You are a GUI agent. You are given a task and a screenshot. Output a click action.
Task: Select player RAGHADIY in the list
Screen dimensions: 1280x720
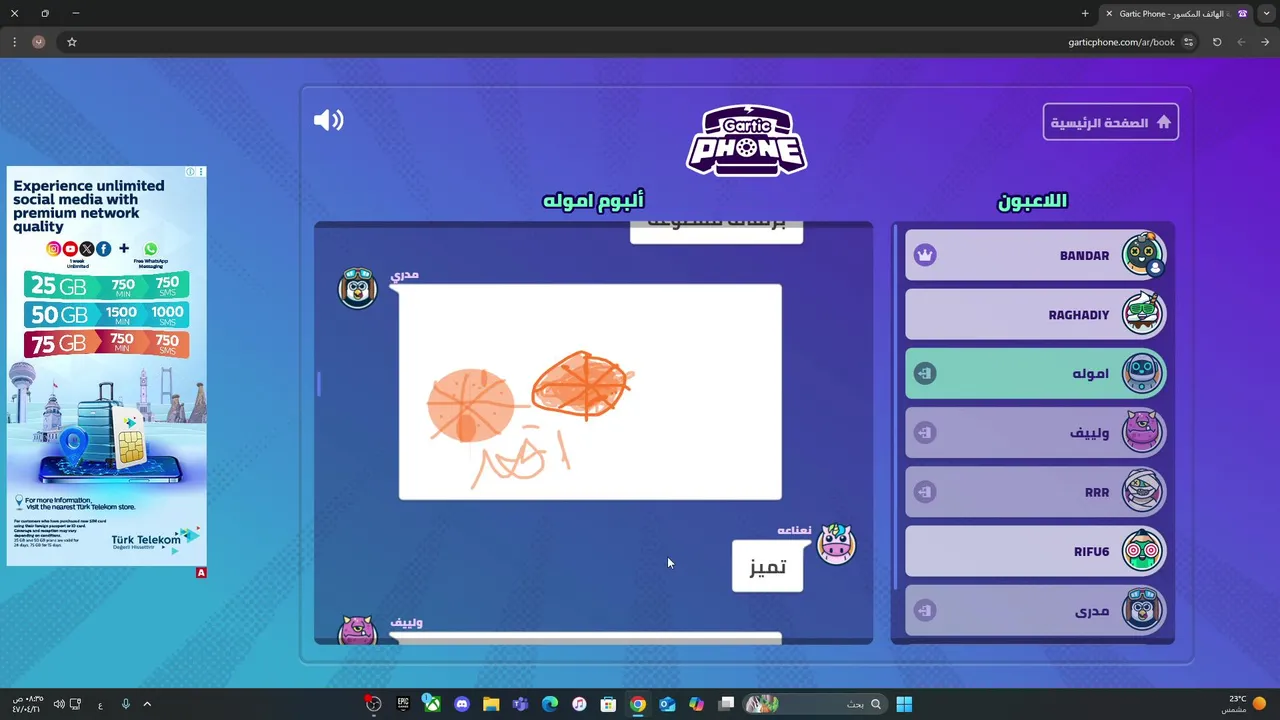[x=1036, y=314]
